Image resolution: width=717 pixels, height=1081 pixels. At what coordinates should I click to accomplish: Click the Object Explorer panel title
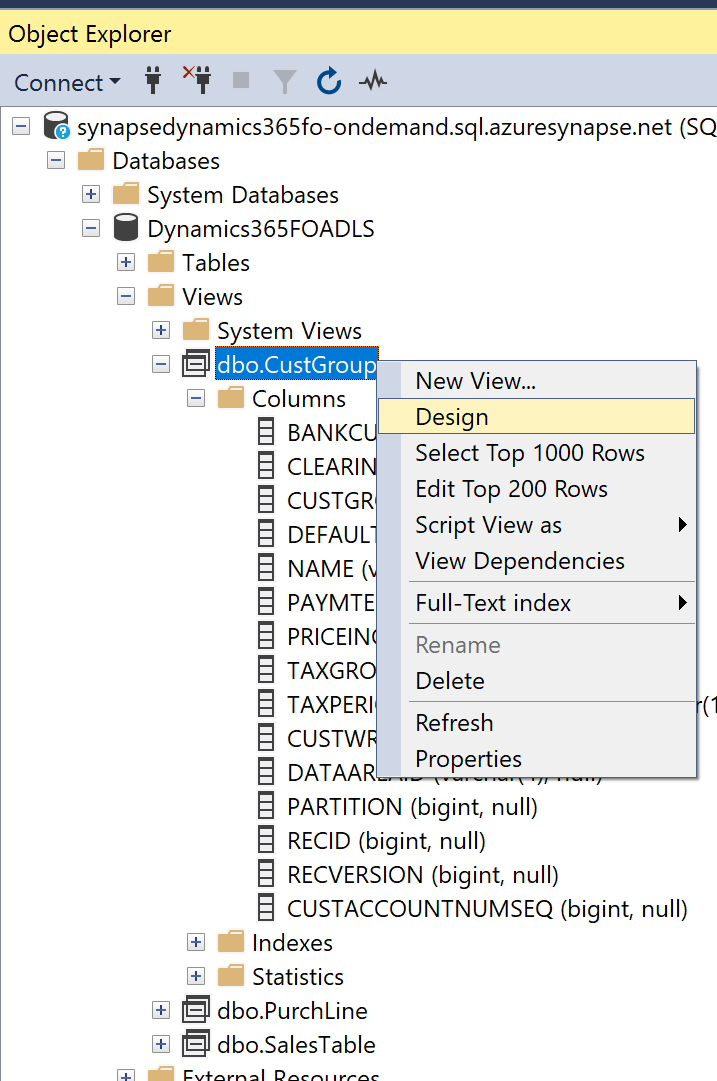(x=90, y=34)
